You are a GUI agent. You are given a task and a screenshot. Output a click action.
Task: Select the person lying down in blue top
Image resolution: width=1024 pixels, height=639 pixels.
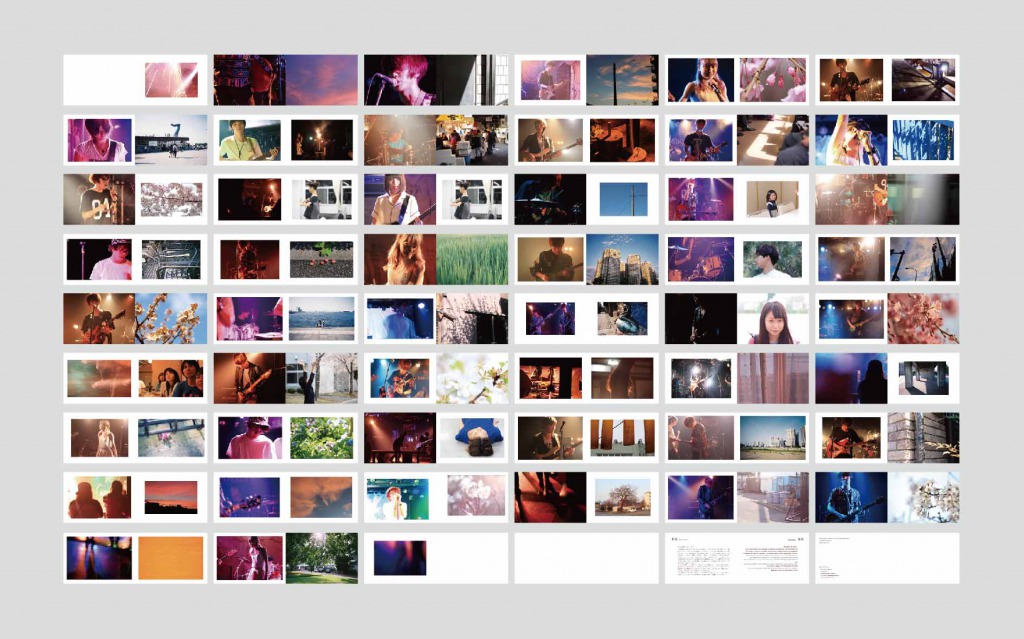pos(473,438)
